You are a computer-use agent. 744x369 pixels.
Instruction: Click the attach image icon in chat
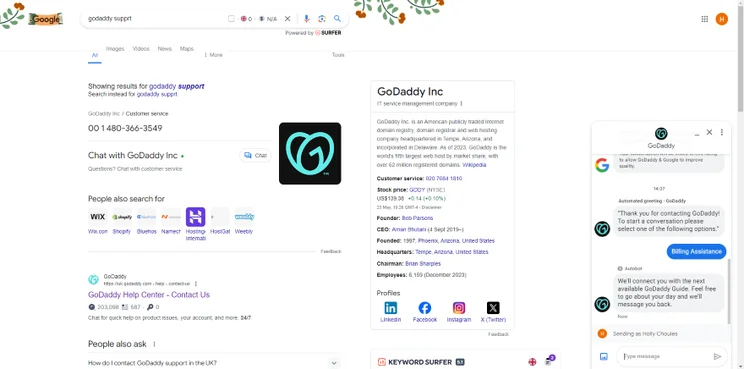click(x=604, y=357)
